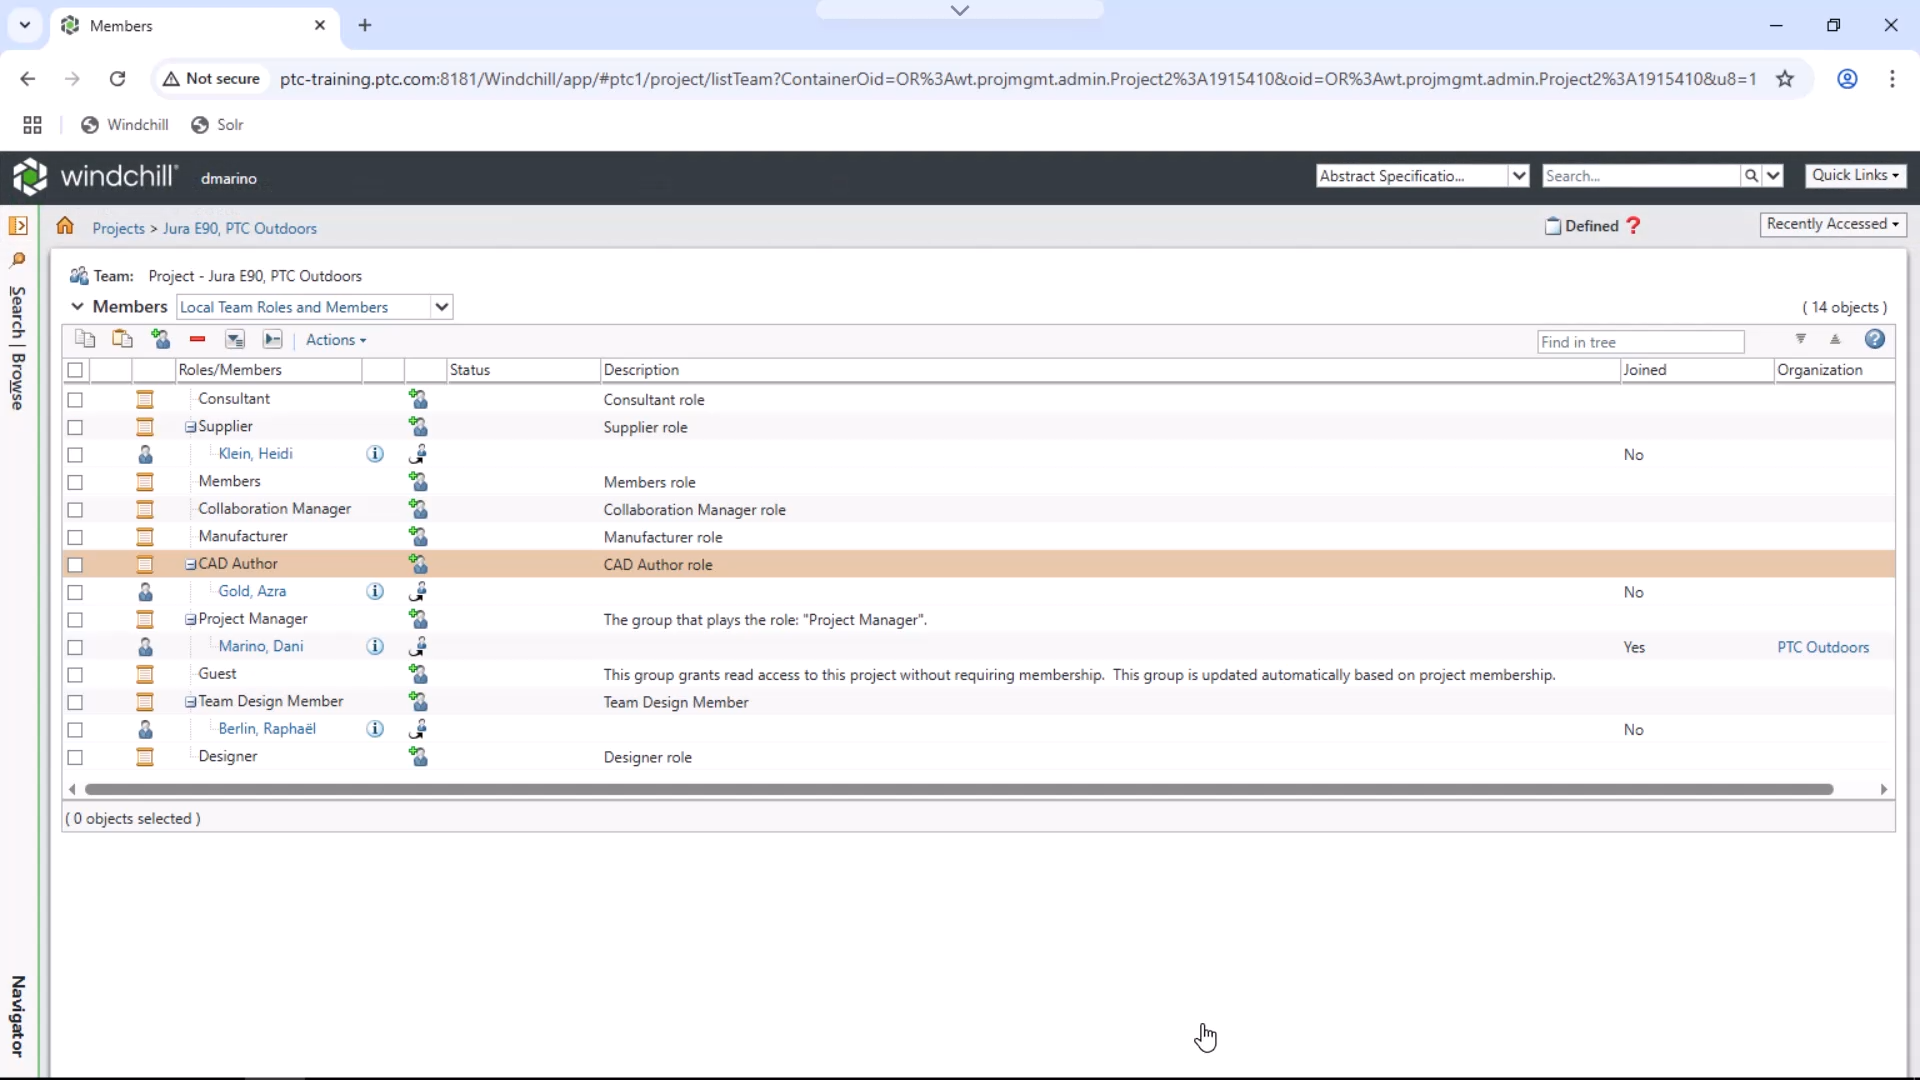Open the Search tab icon on the left sidebar
The image size is (1920, 1080).
tap(17, 260)
